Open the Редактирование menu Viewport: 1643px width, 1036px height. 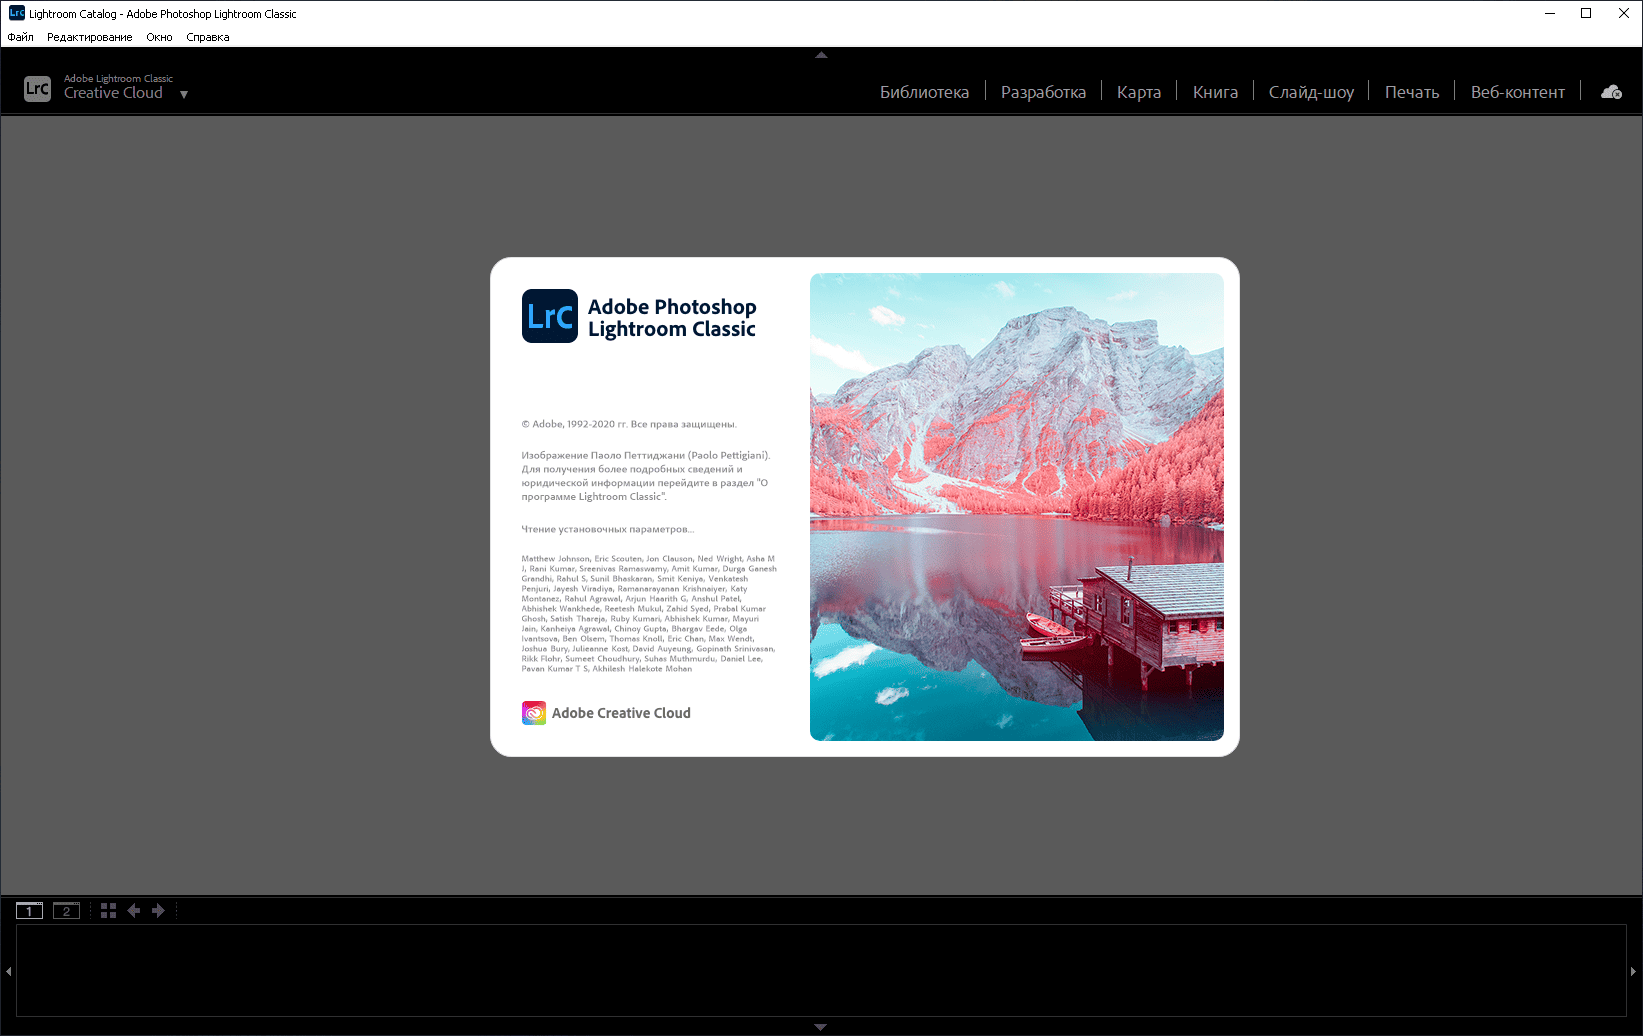point(89,37)
